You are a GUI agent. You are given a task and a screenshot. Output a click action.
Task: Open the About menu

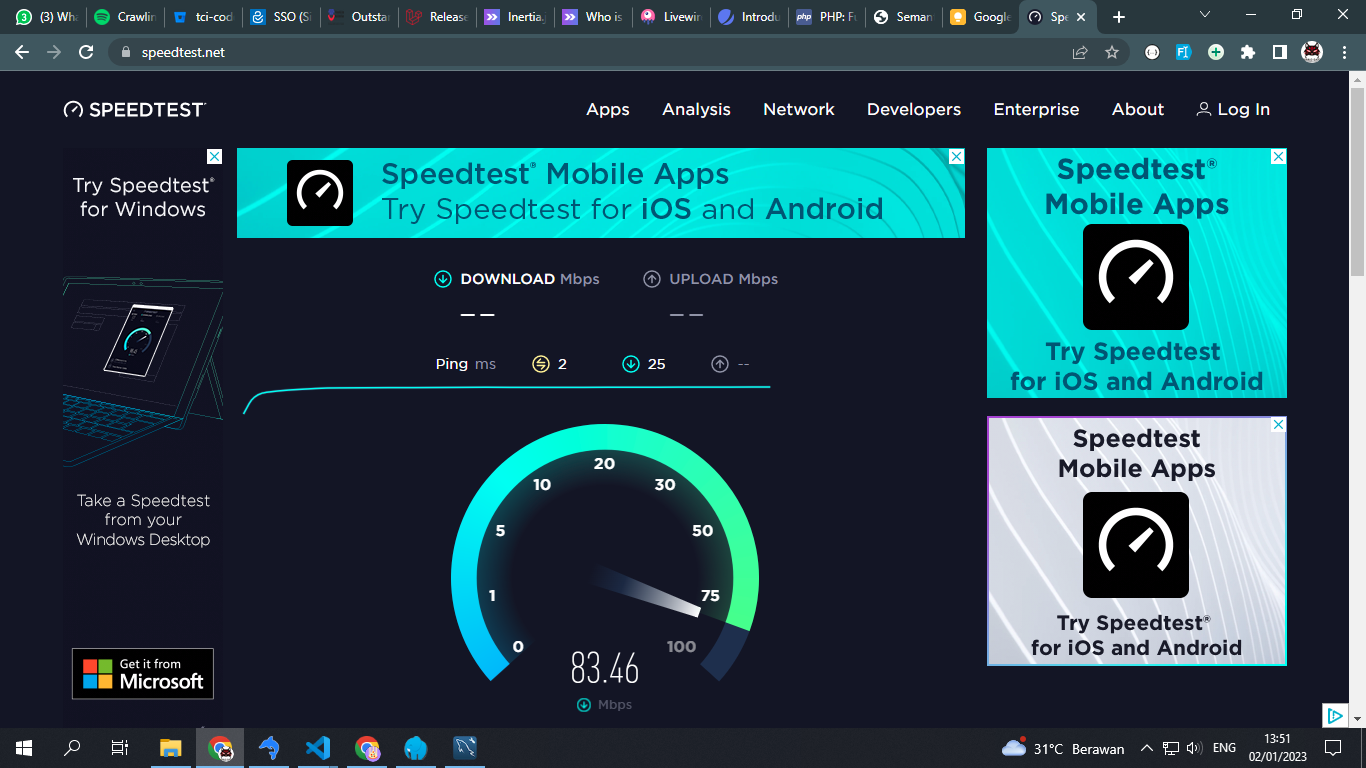coord(1138,109)
